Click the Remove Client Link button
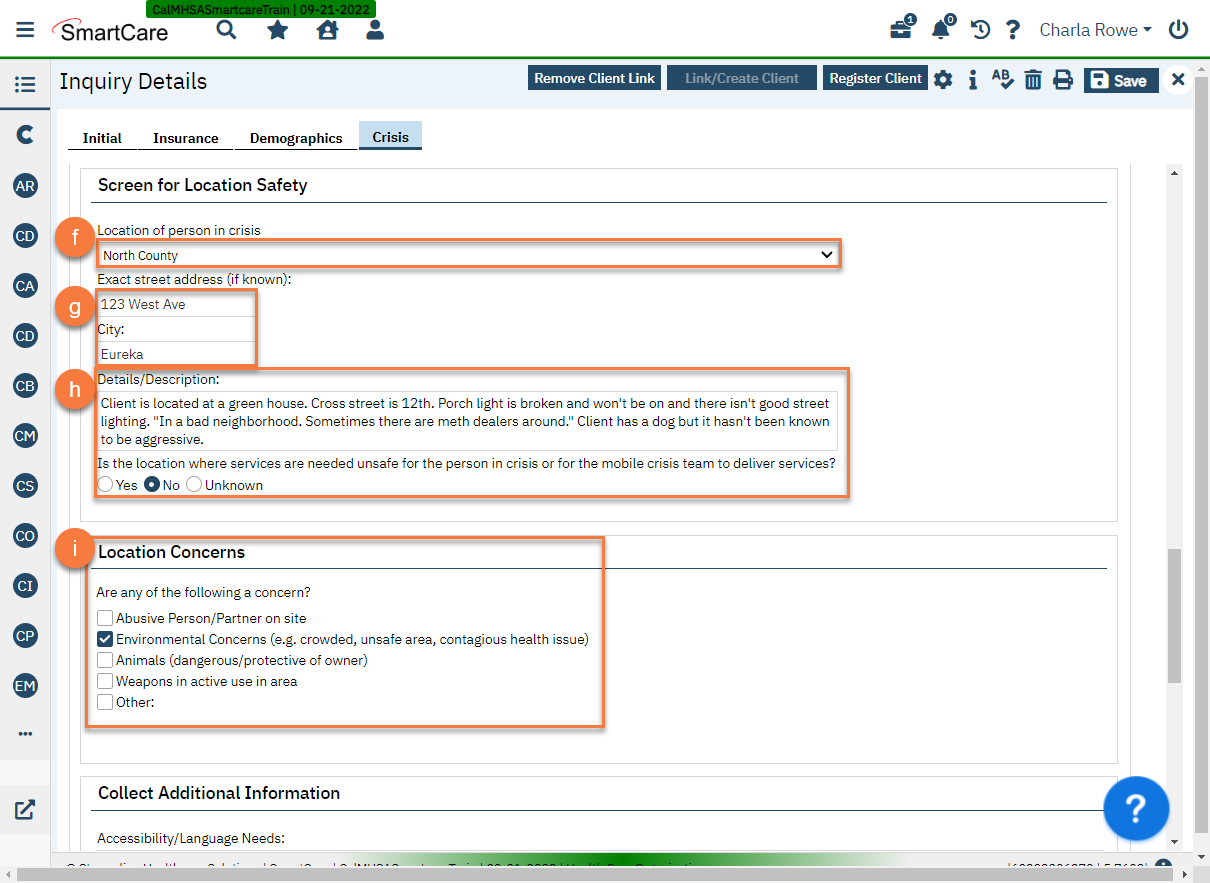Image resolution: width=1210 pixels, height=883 pixels. coord(594,77)
